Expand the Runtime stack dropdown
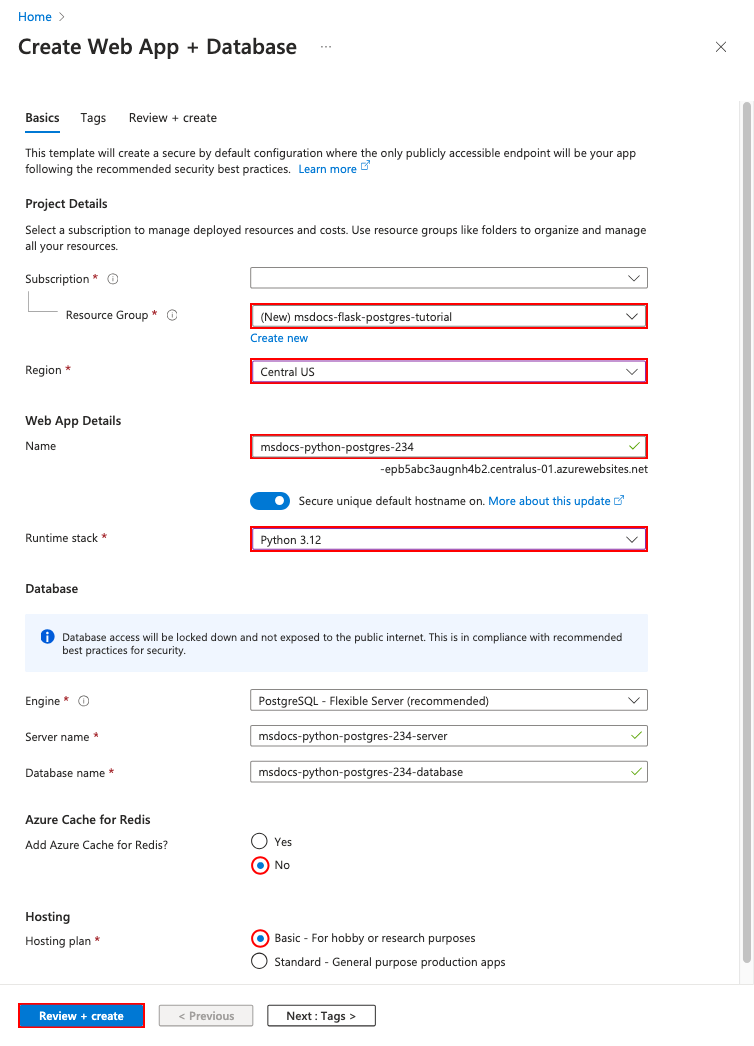 632,539
